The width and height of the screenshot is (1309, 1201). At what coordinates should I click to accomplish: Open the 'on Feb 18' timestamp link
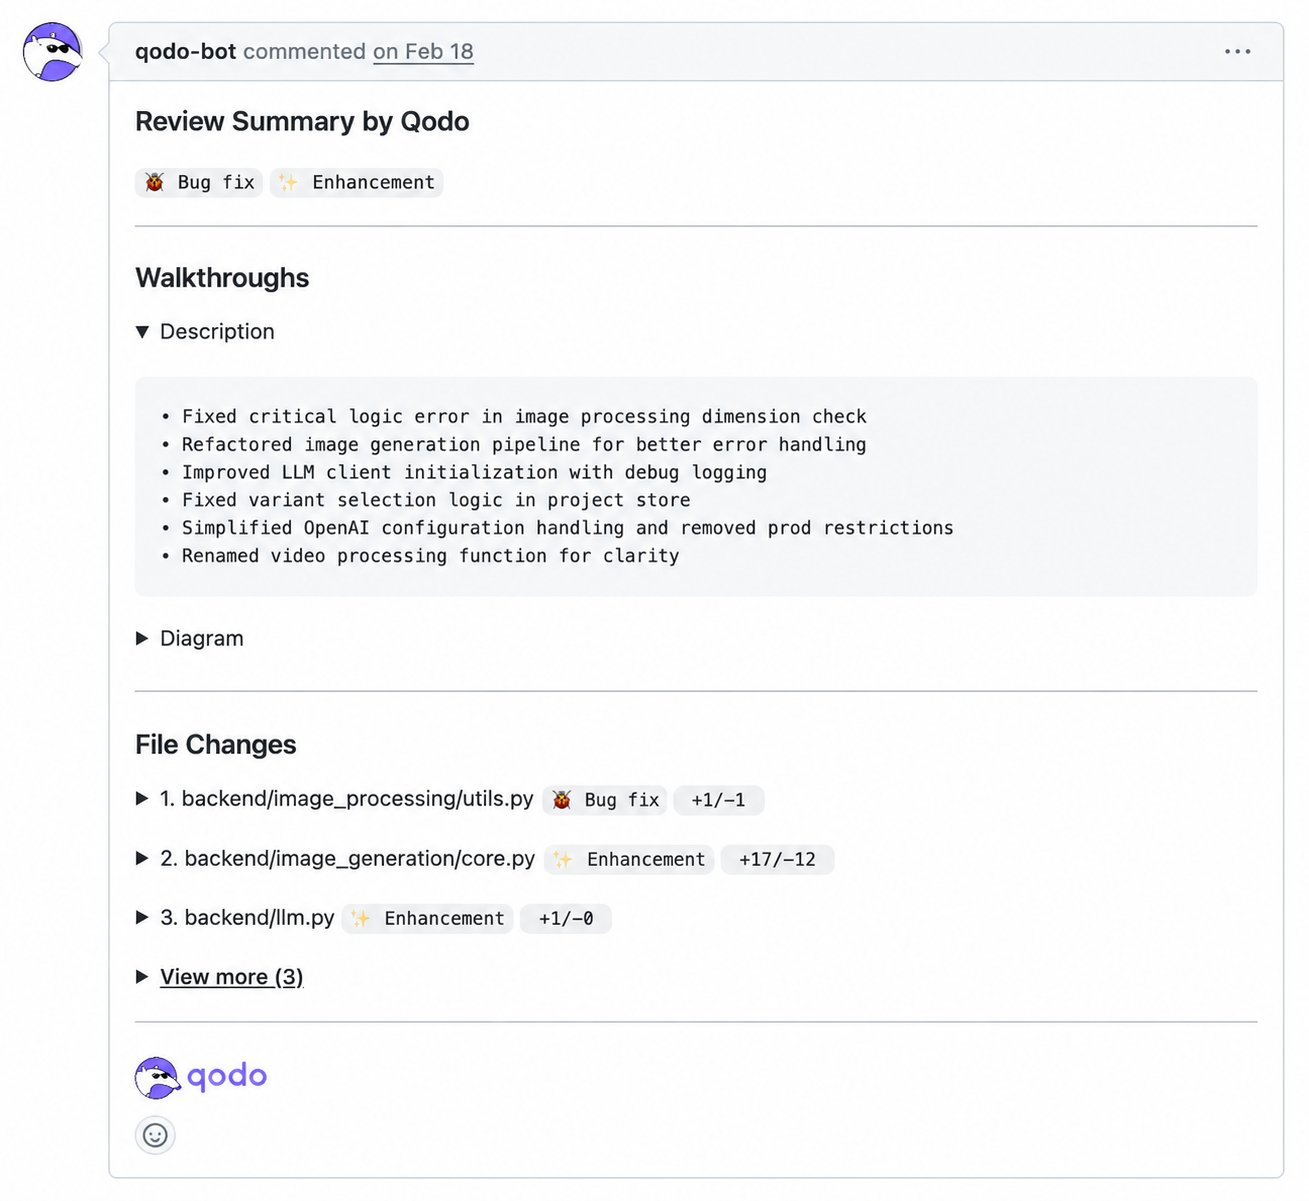pyautogui.click(x=423, y=51)
